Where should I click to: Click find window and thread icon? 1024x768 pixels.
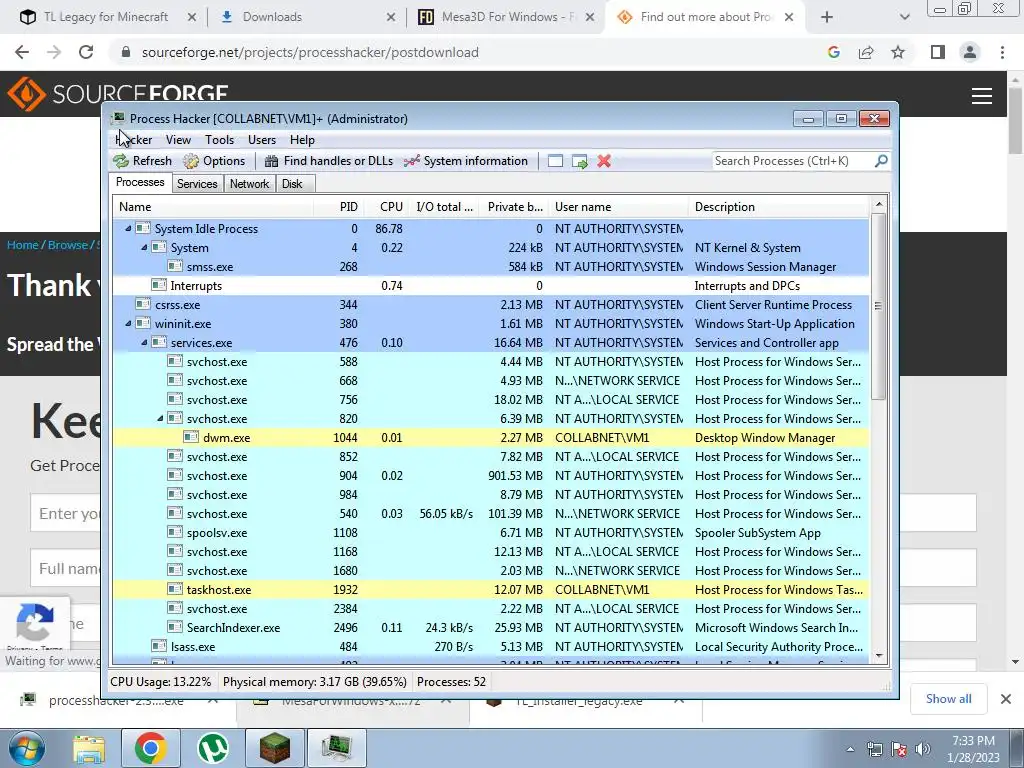coord(579,161)
